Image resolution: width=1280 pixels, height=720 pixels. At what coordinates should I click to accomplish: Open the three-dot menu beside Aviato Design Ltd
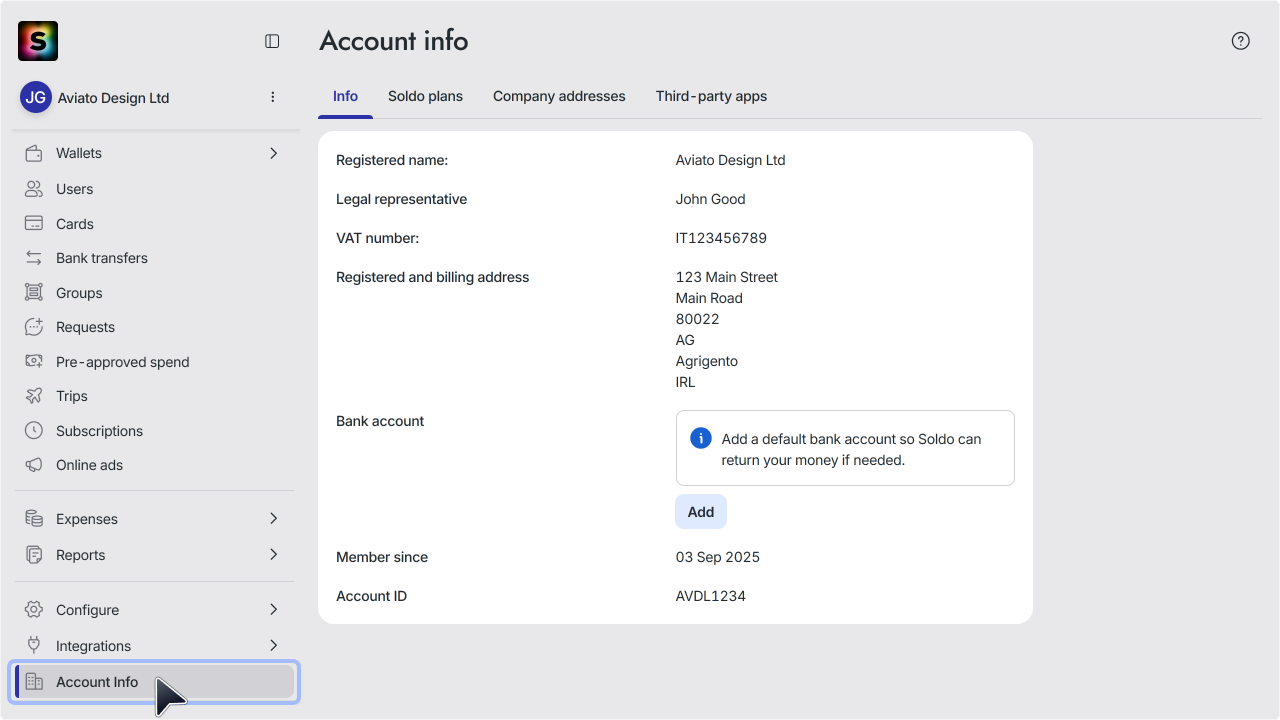point(273,97)
